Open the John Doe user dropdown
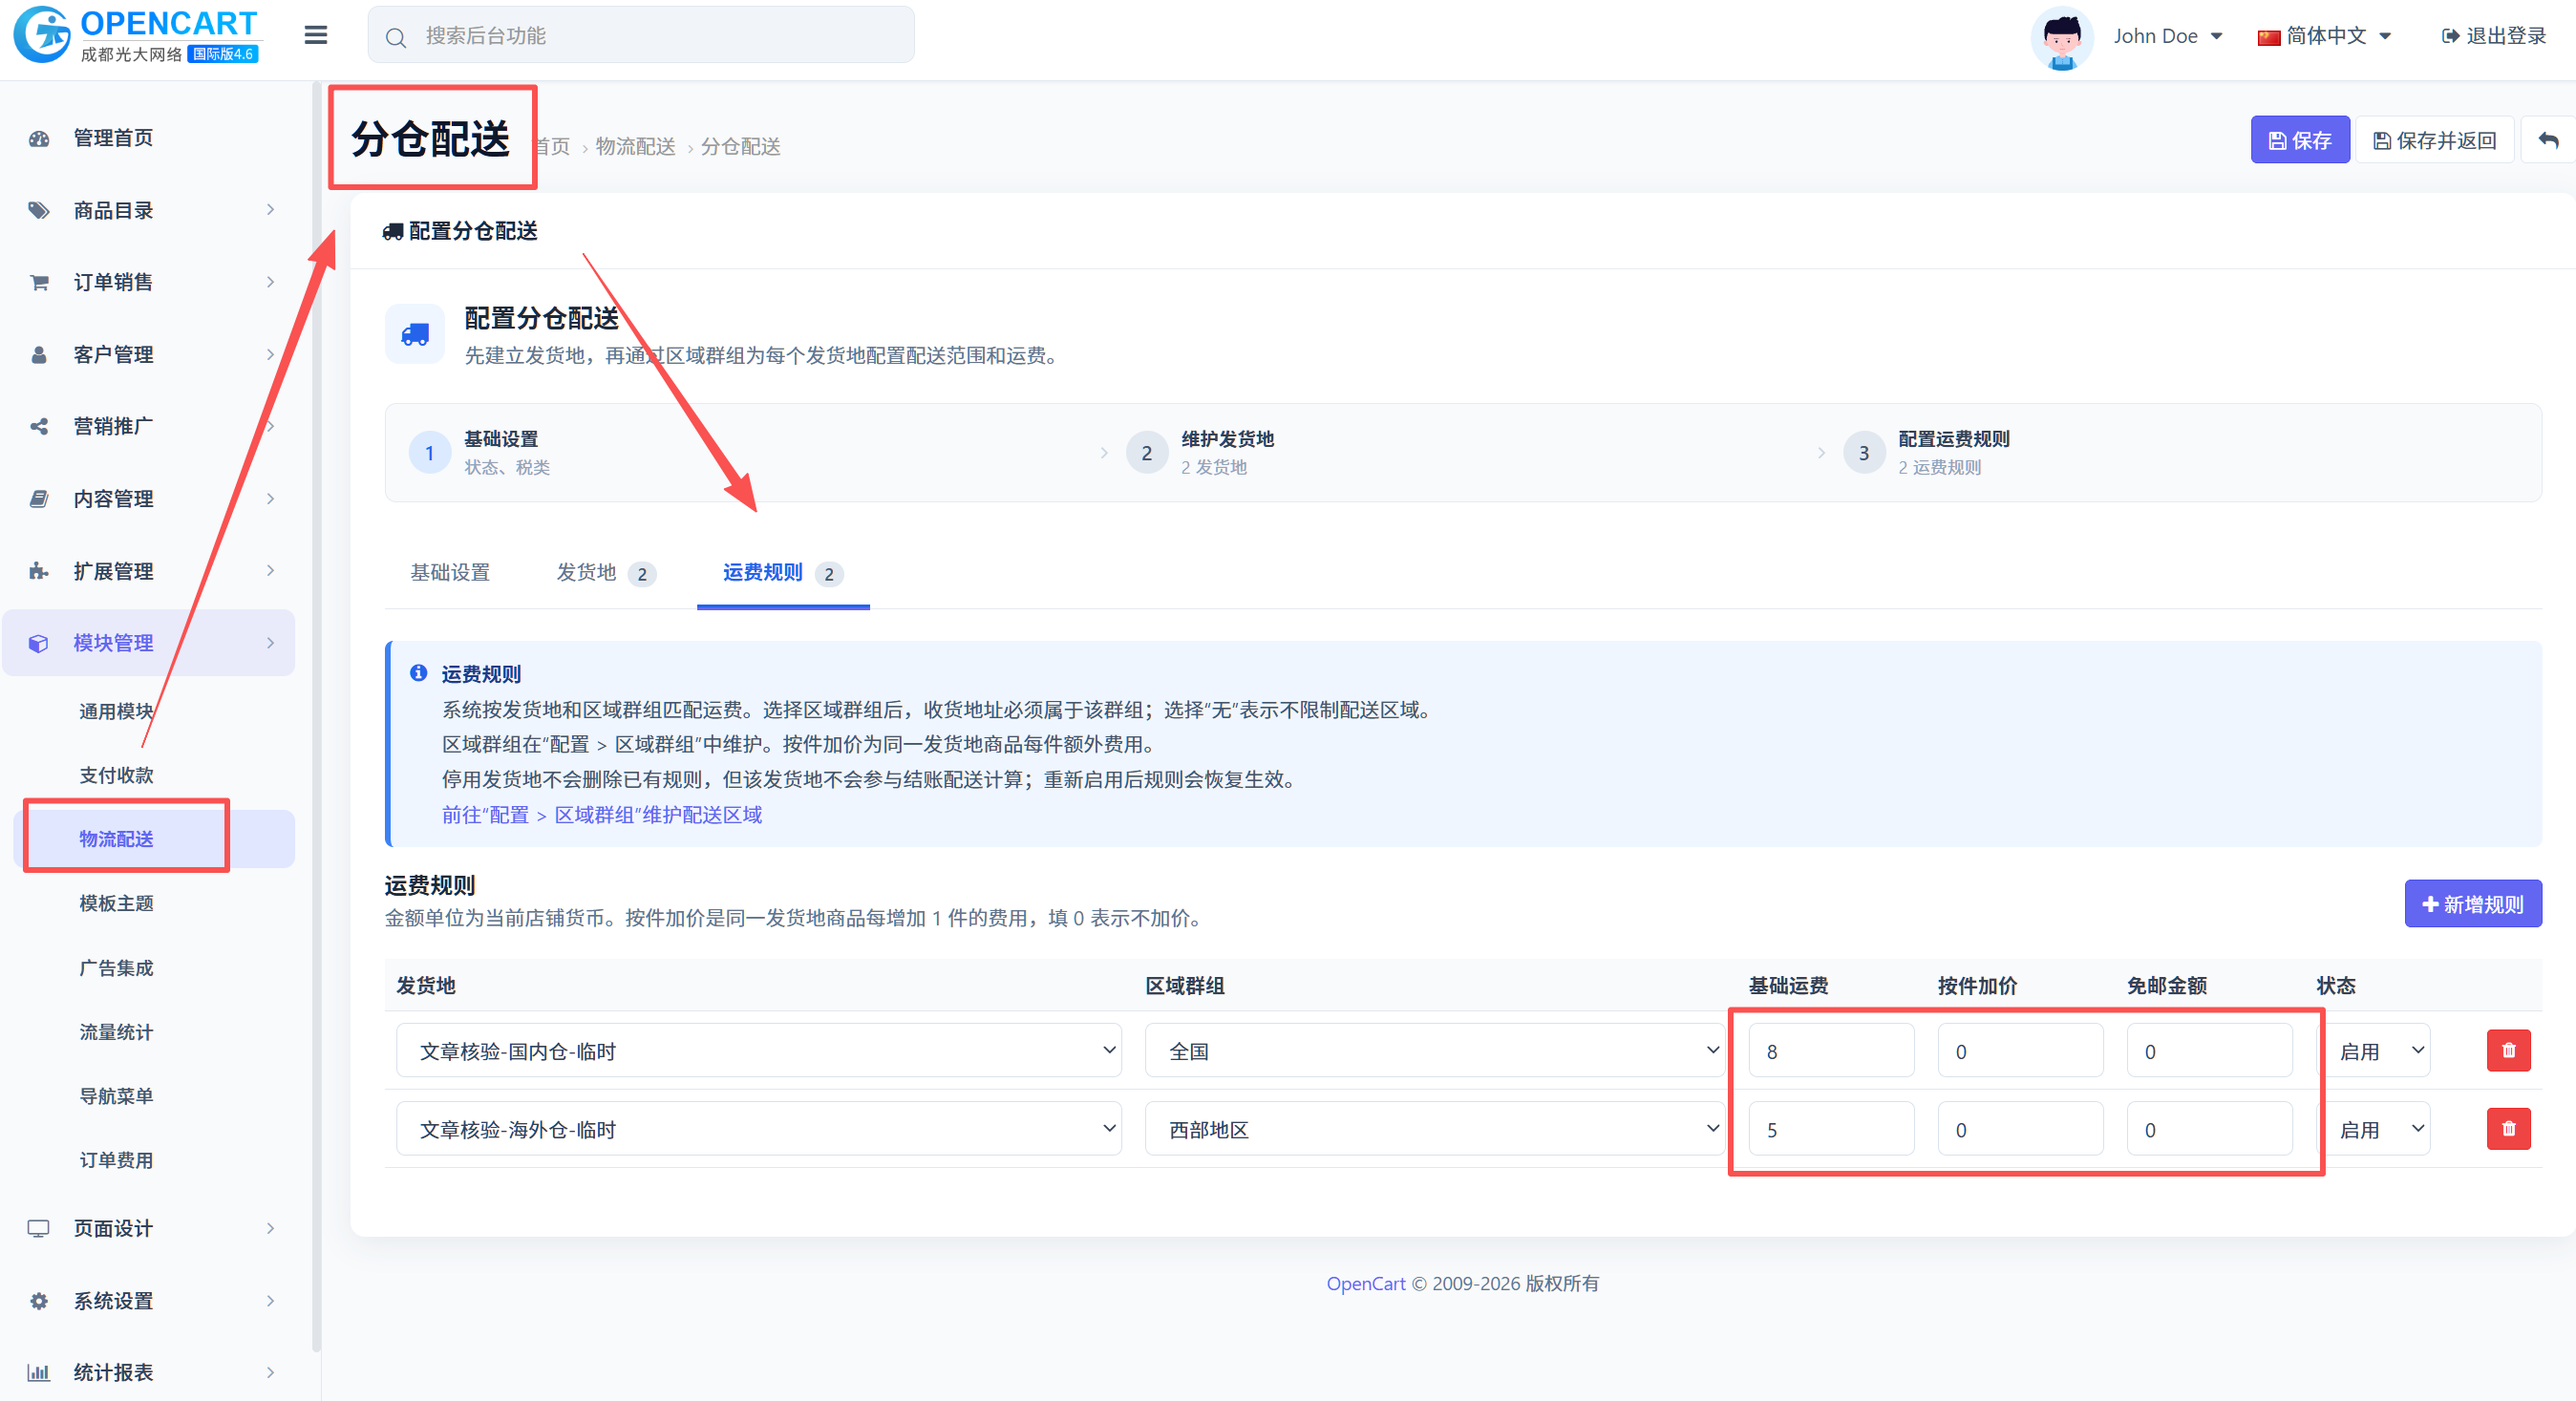The height and width of the screenshot is (1401, 2576). pos(2166,36)
